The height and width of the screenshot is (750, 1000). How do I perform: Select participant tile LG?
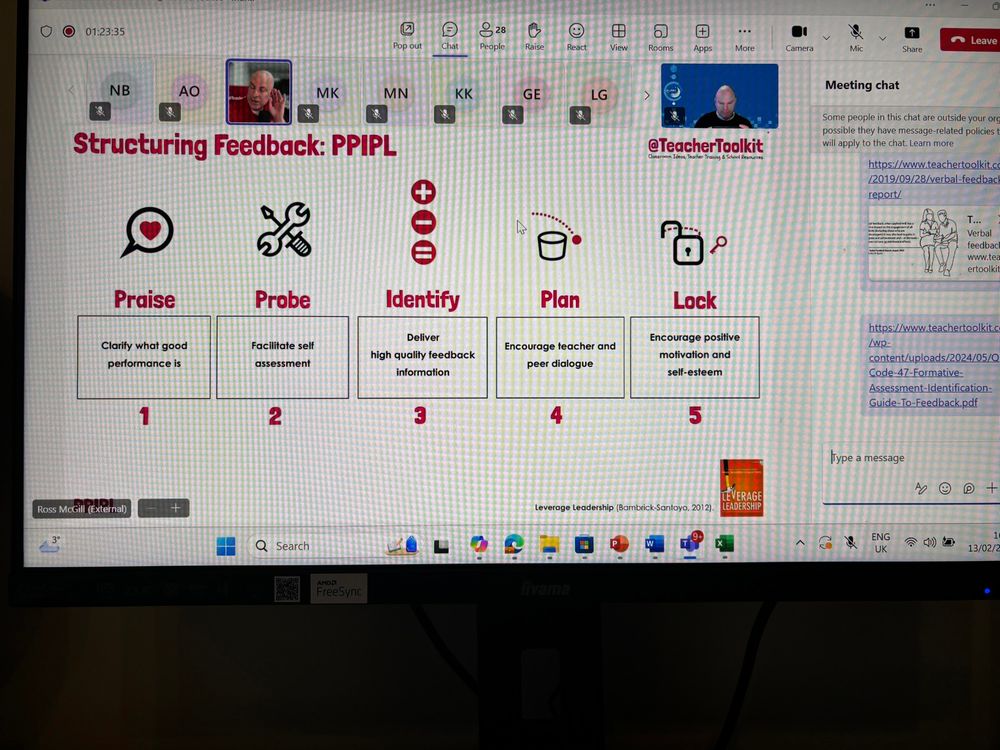[x=599, y=96]
